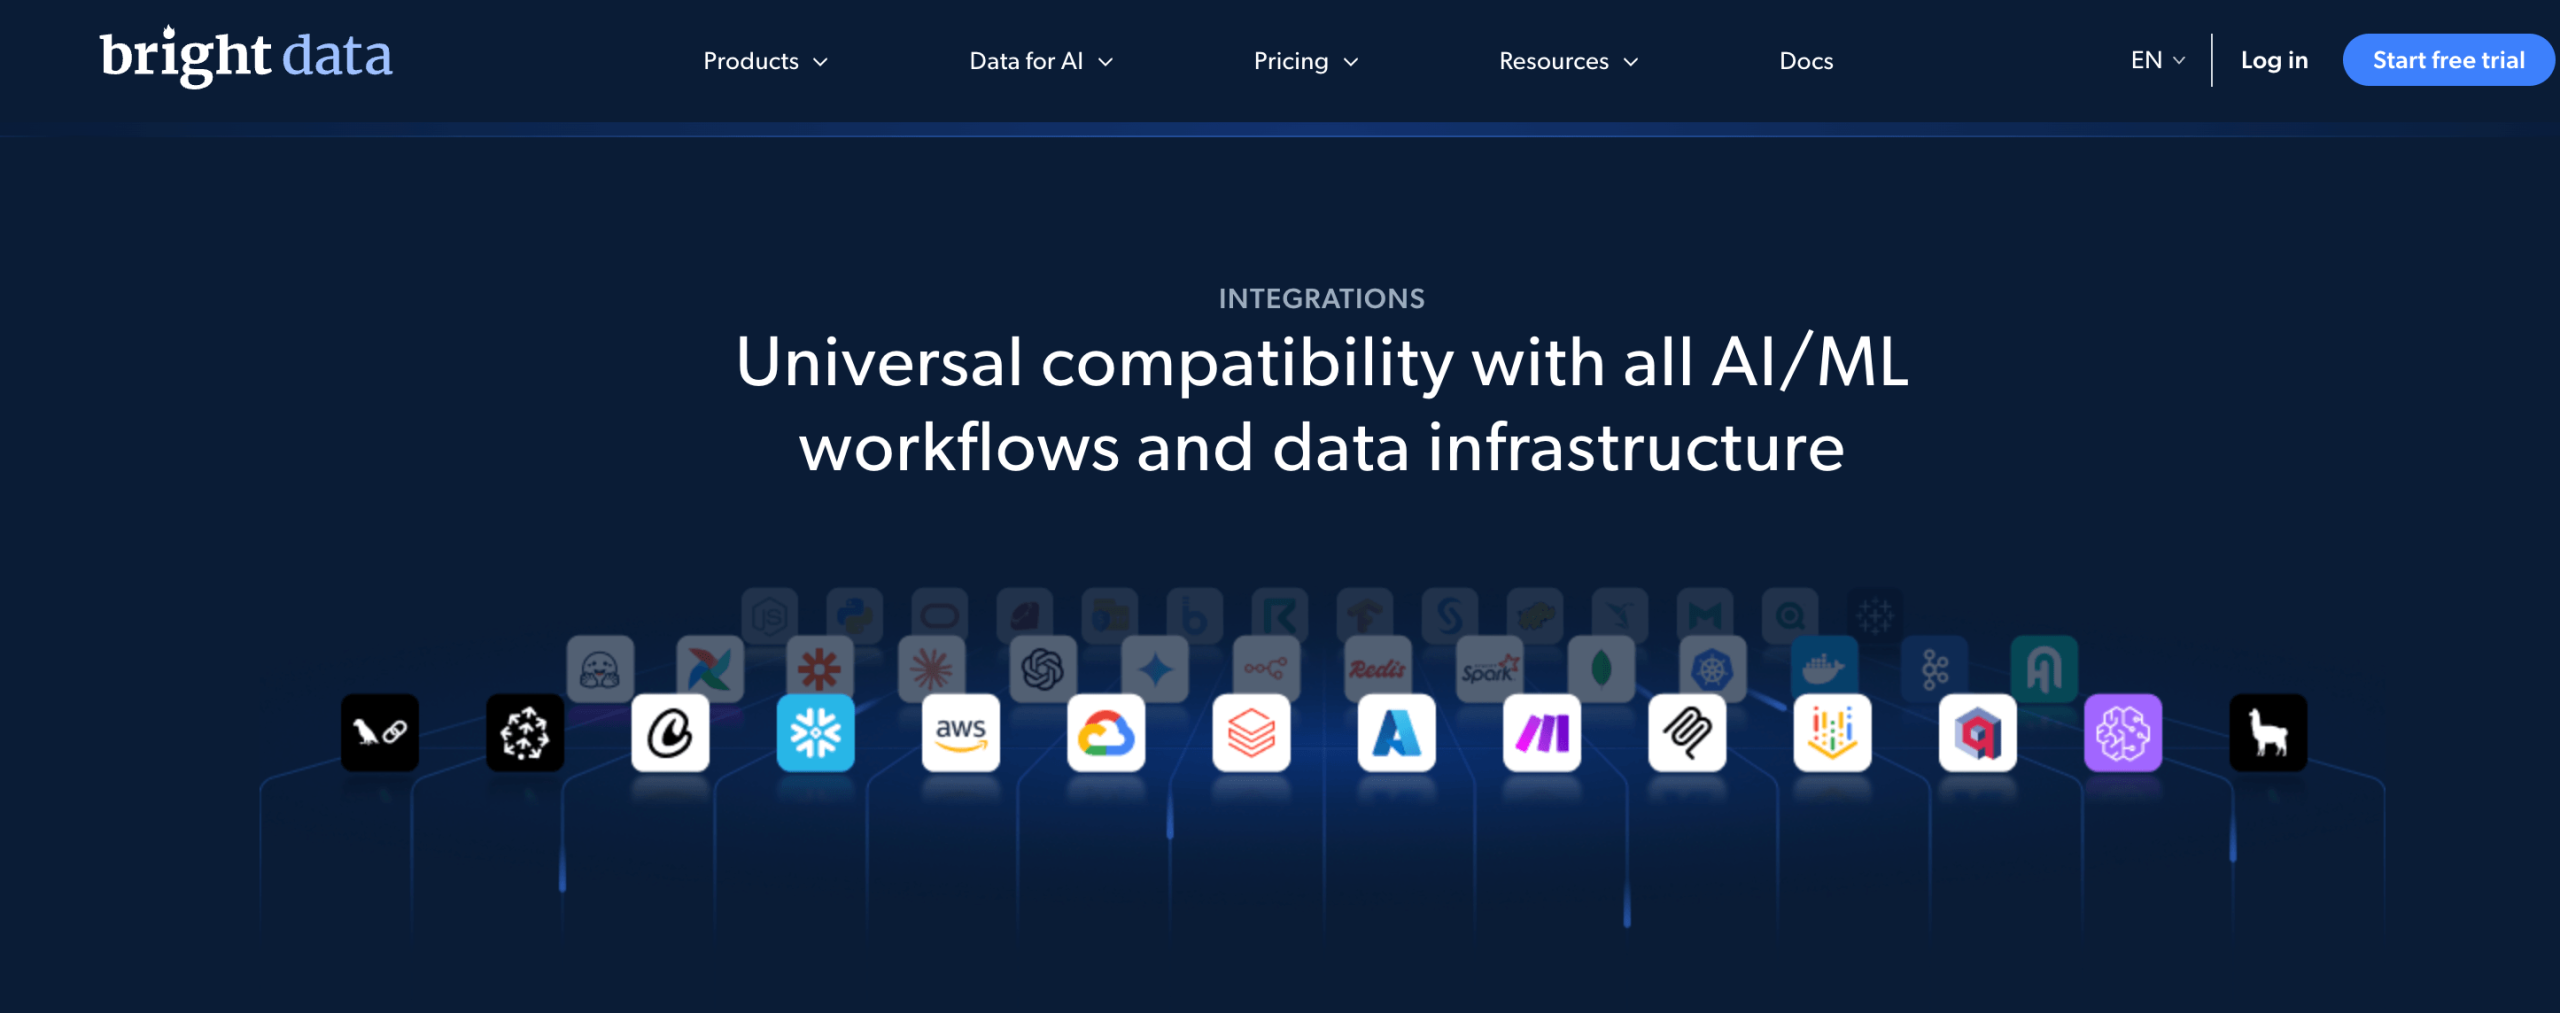
Task: Click the Hugging Face emoji icon
Action: (x=600, y=669)
